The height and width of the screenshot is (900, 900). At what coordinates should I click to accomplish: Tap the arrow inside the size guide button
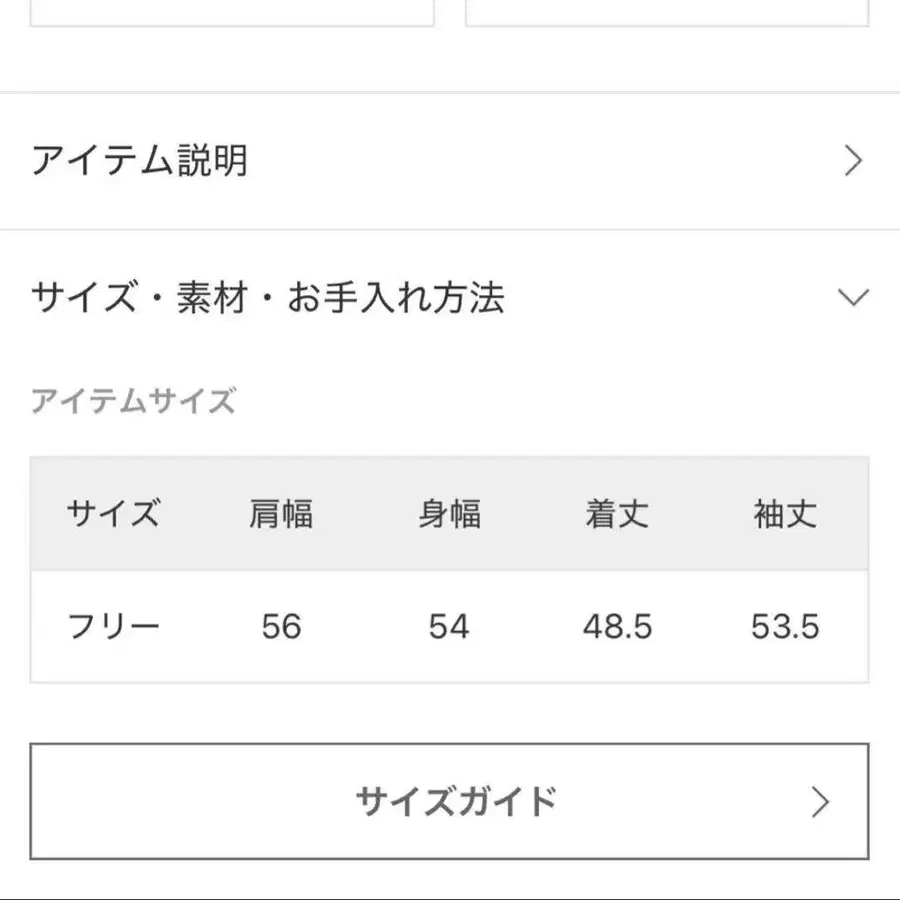(822, 801)
